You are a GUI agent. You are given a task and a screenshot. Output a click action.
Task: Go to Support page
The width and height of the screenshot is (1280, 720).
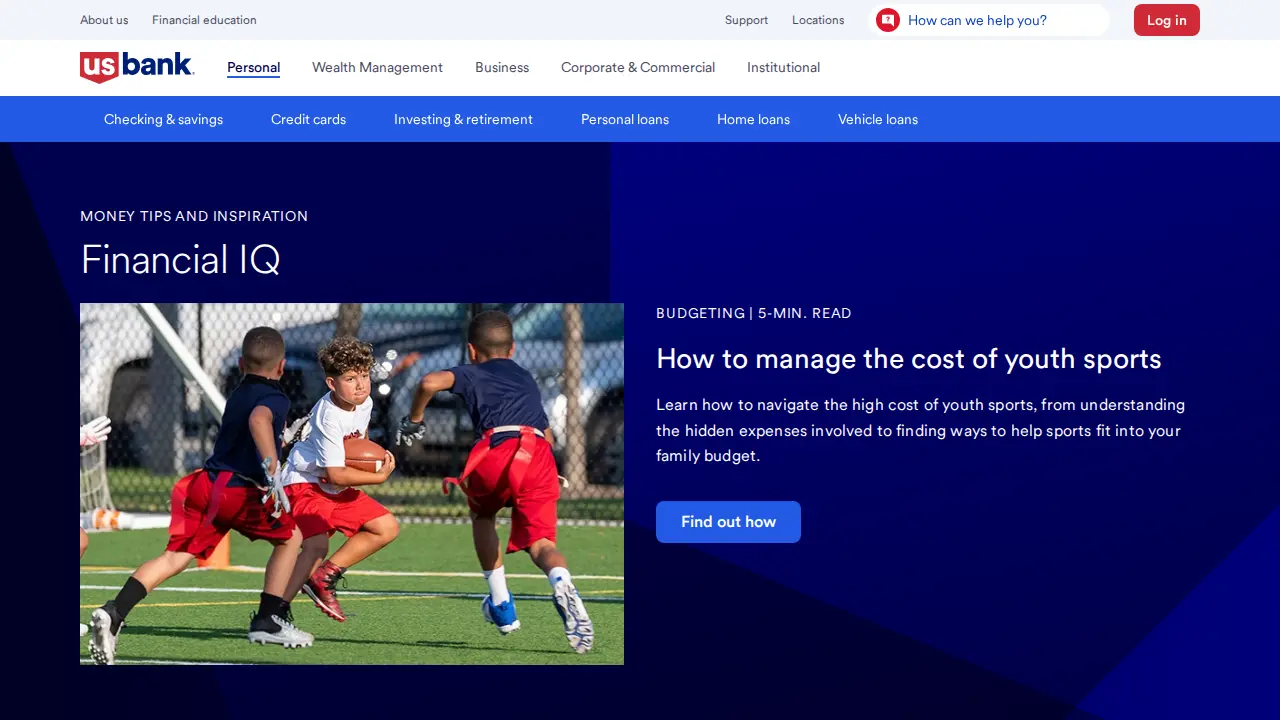click(x=746, y=20)
